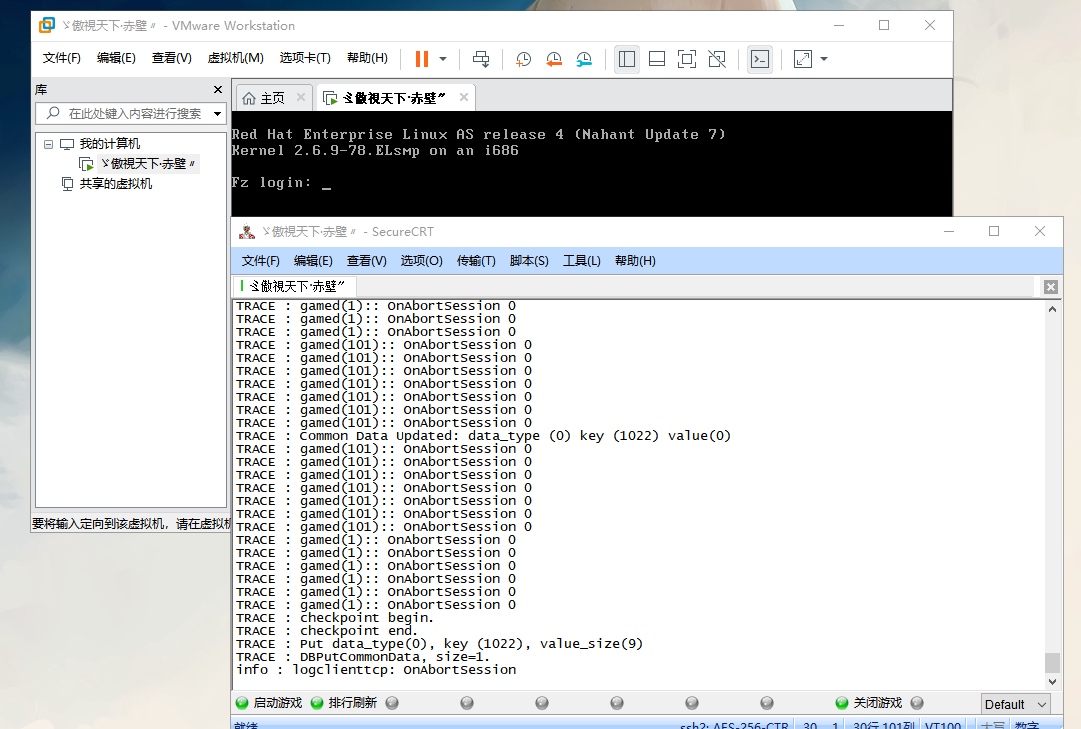Image resolution: width=1081 pixels, height=729 pixels.
Task: Toggle the library sidebar view
Action: tap(627, 59)
